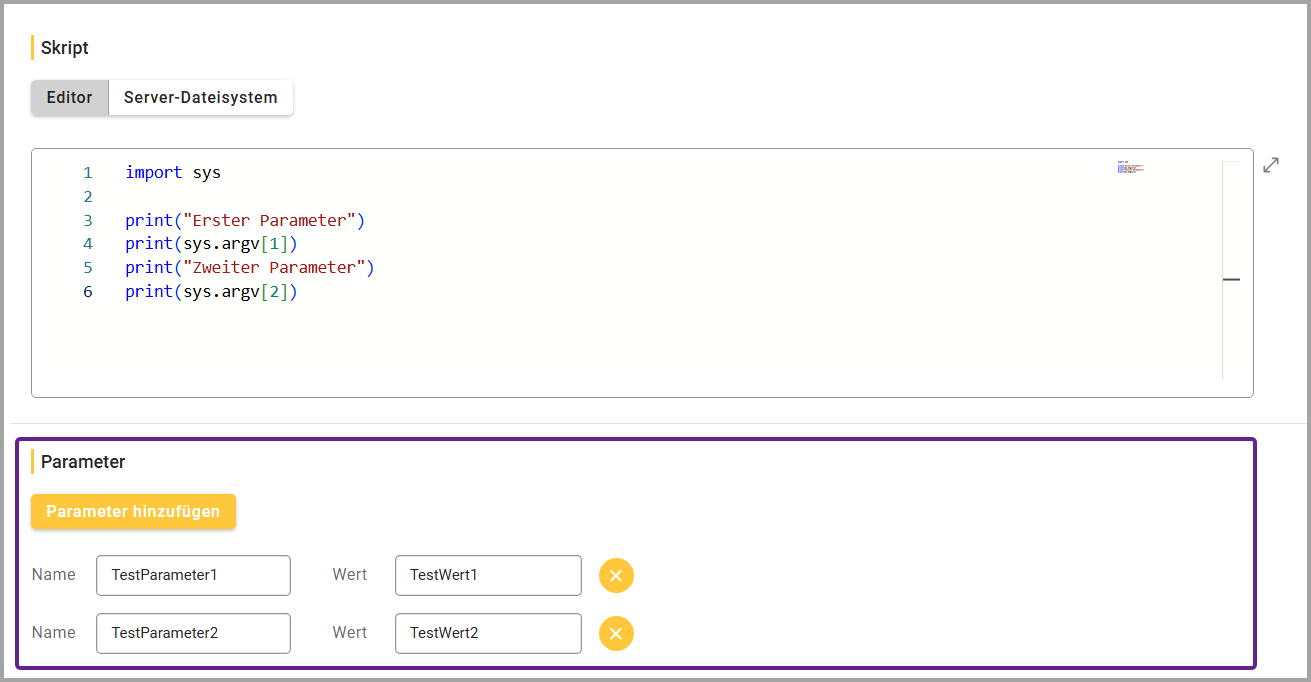1311x682 pixels.
Task: Switch to the Editor tab
Action: tap(69, 98)
